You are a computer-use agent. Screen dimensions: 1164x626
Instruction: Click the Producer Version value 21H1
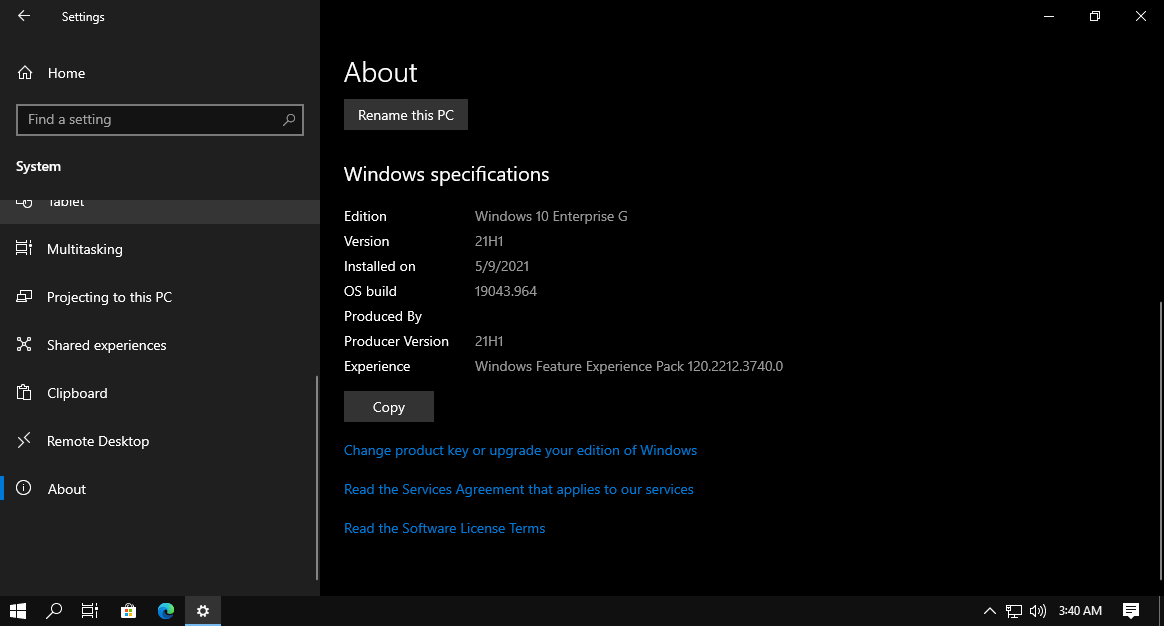[x=488, y=341]
